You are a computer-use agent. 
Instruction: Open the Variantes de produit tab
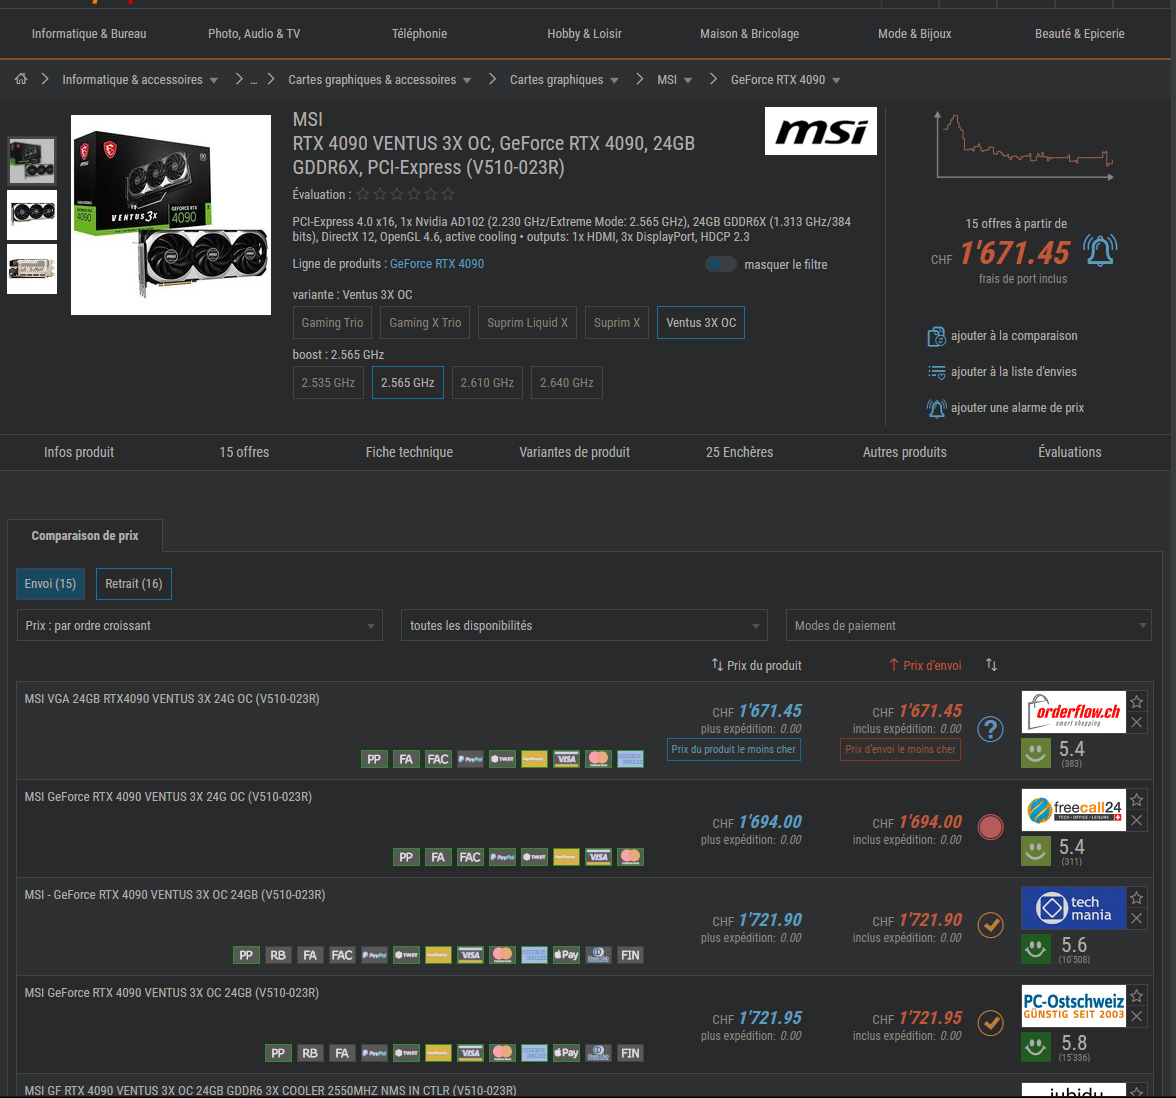[574, 452]
